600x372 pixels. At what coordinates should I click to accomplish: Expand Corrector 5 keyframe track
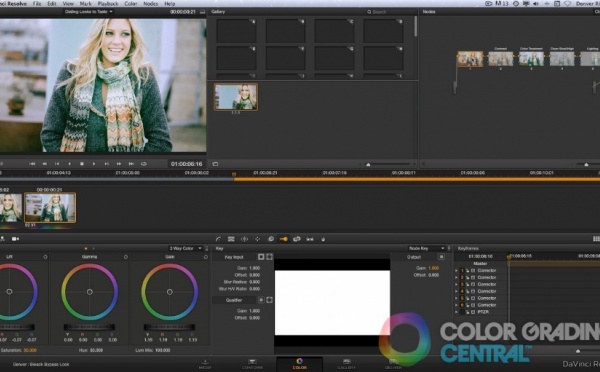(456, 298)
